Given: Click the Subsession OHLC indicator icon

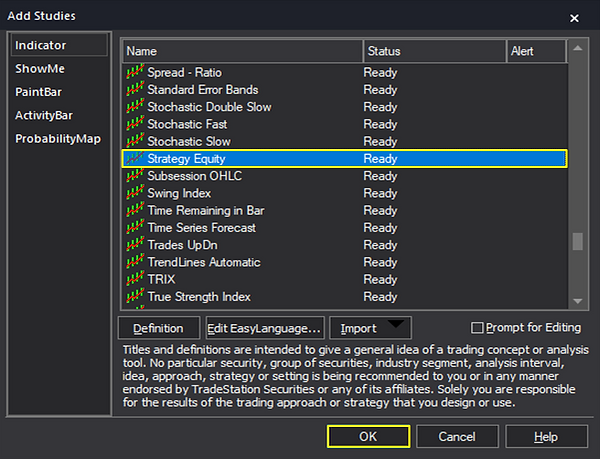Looking at the screenshot, I should click(x=135, y=176).
